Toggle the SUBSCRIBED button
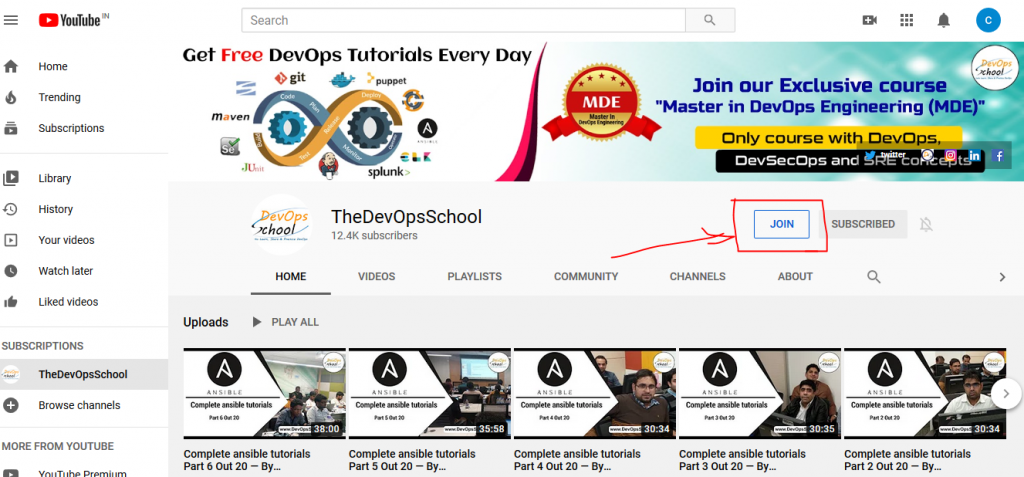Viewport: 1024px width, 477px height. [x=863, y=224]
